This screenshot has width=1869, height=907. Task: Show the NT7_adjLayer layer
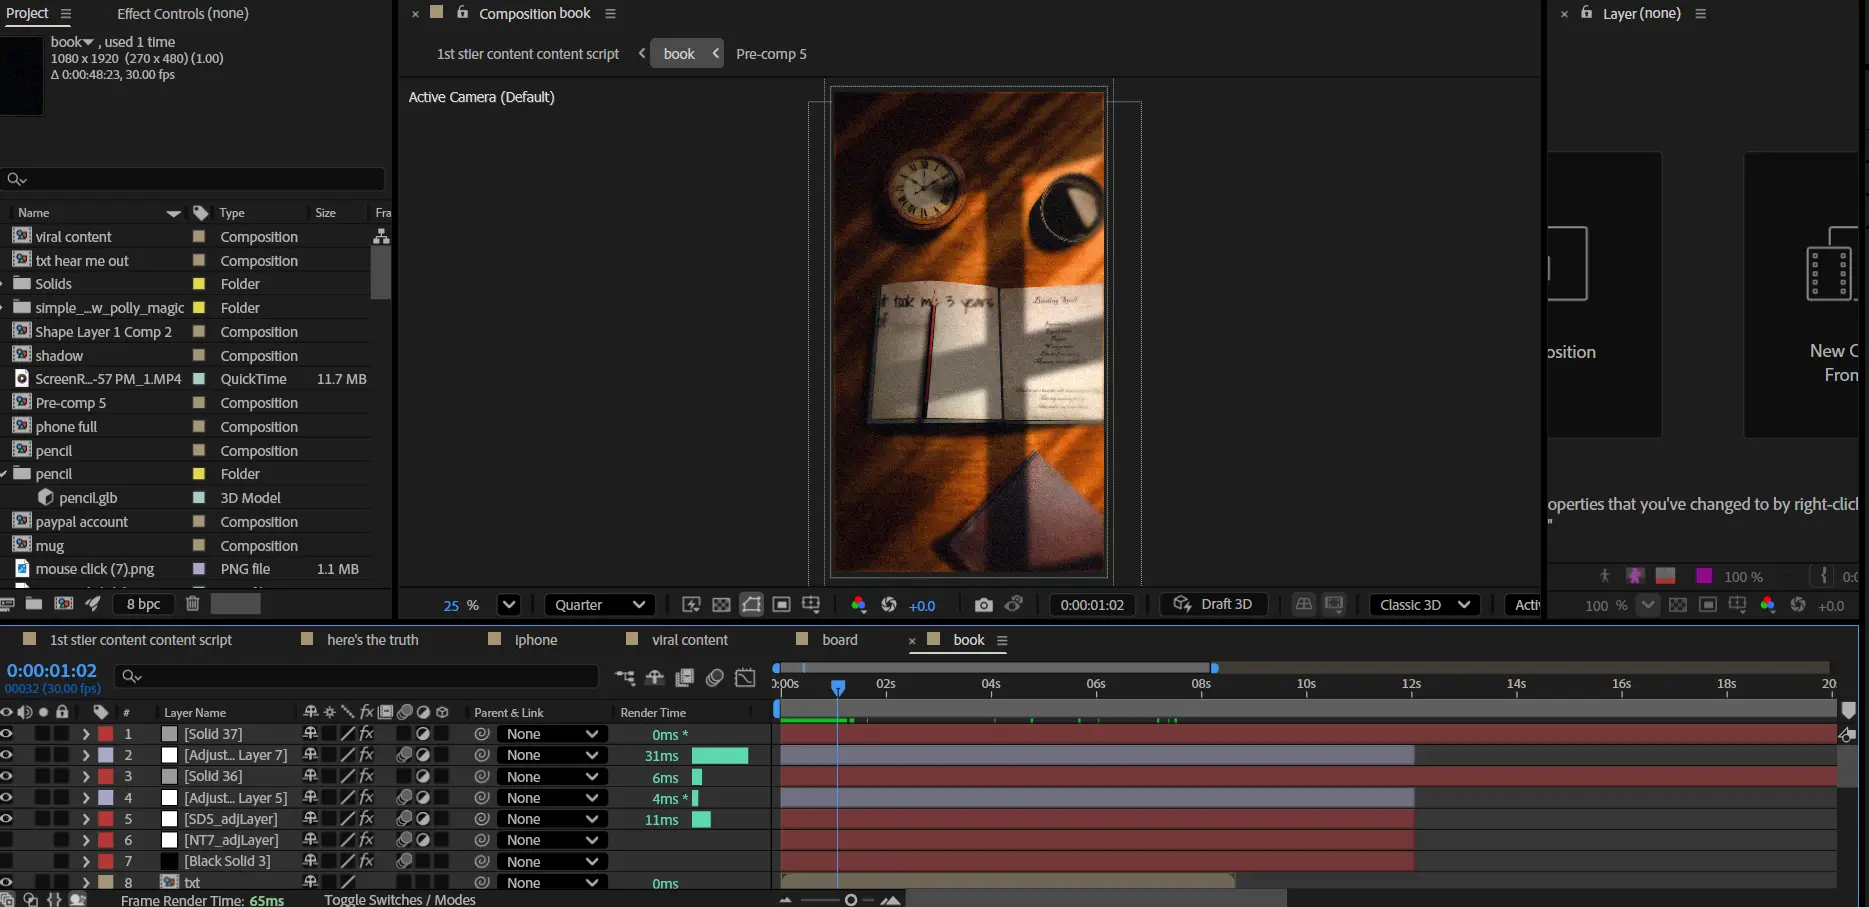[7, 840]
